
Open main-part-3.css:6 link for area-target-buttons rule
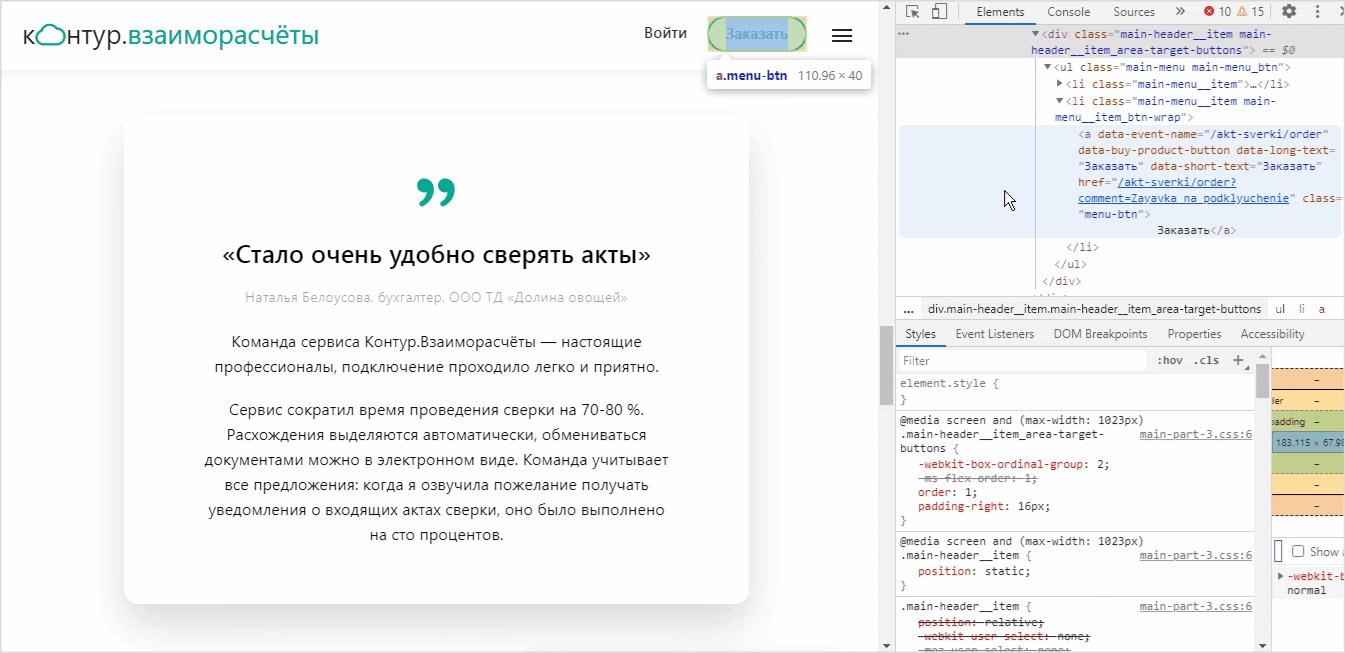(1195, 435)
